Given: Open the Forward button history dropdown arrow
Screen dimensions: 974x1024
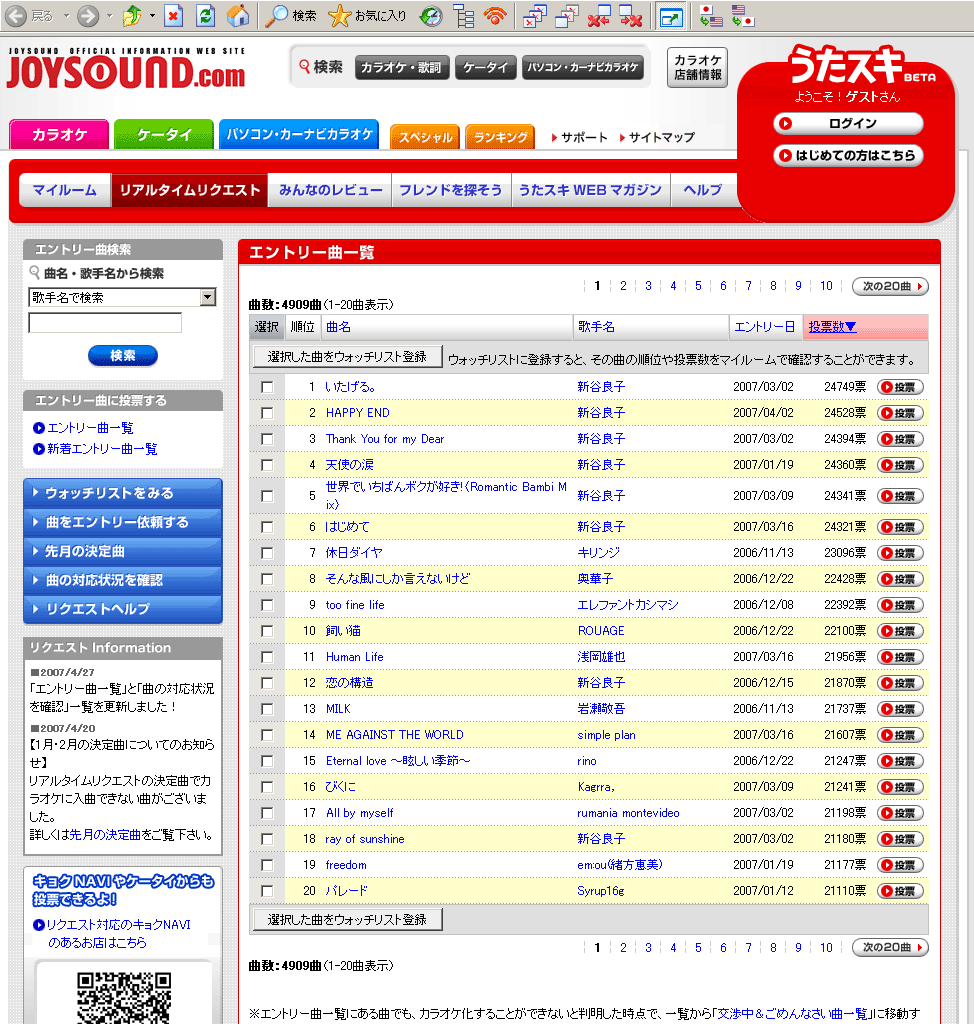Looking at the screenshot, I should (109, 16).
